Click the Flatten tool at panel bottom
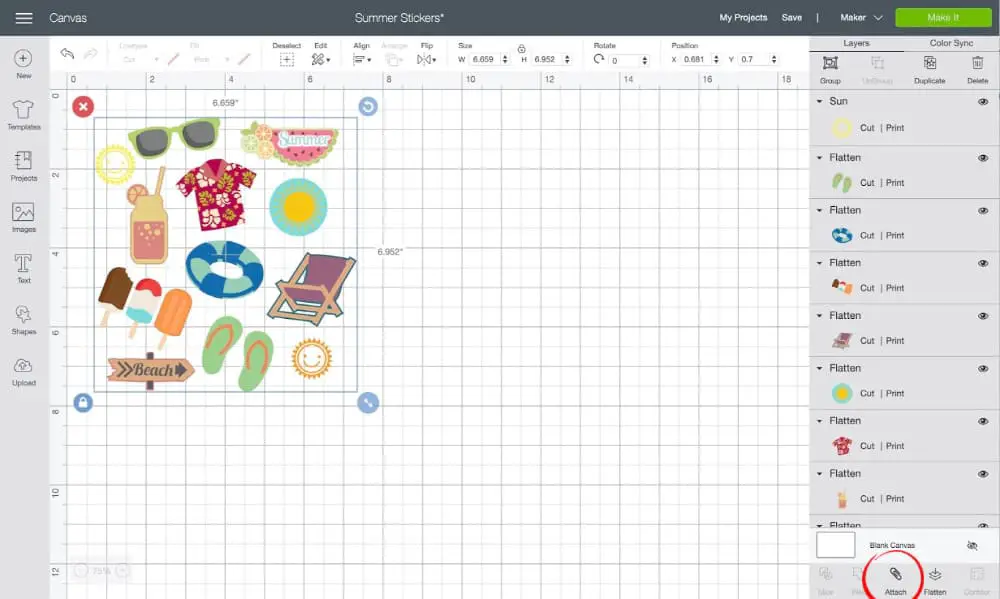The width and height of the screenshot is (1000, 599). (935, 581)
